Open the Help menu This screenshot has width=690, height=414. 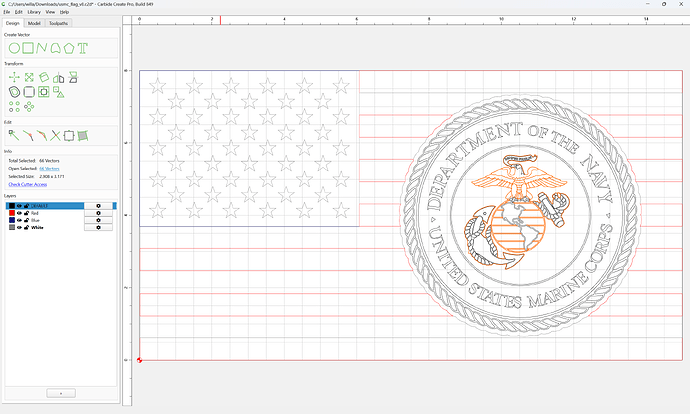64,12
